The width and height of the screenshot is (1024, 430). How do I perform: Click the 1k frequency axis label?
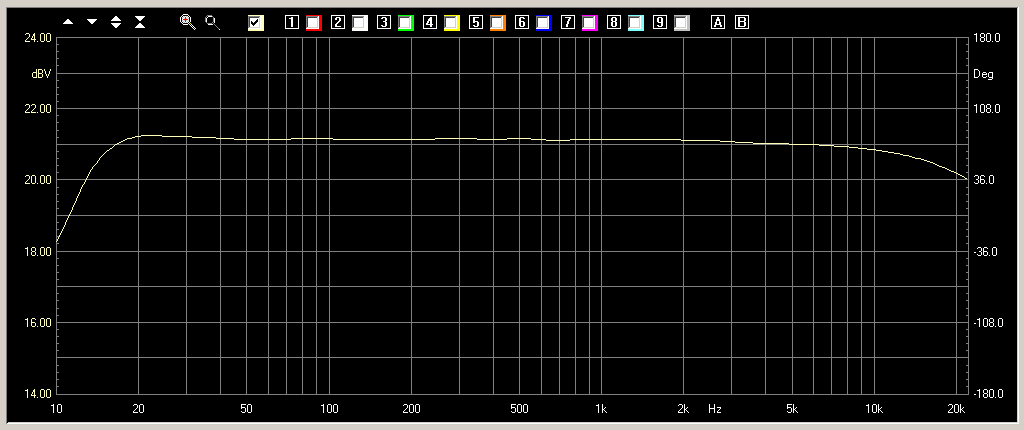click(601, 410)
